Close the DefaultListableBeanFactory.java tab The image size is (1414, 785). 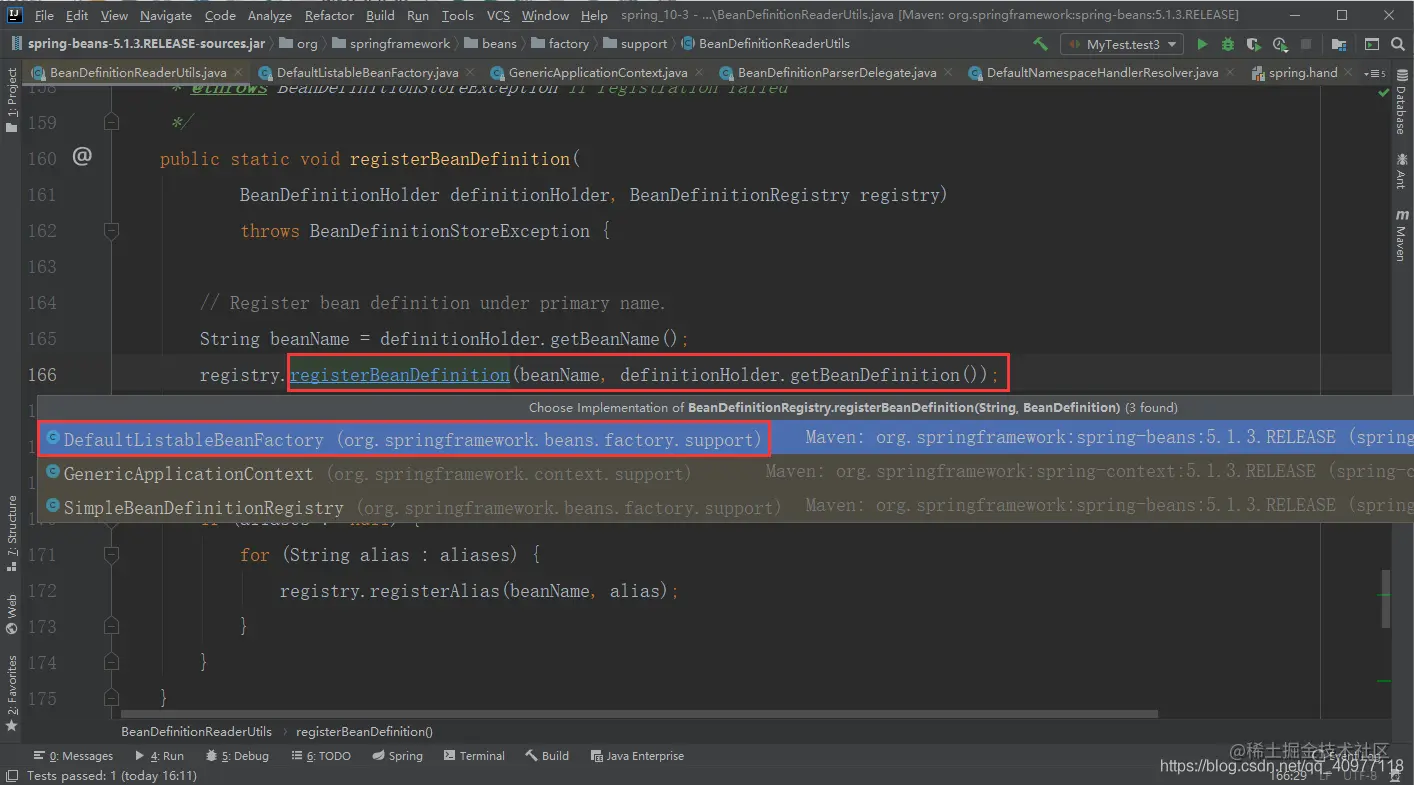tap(472, 73)
